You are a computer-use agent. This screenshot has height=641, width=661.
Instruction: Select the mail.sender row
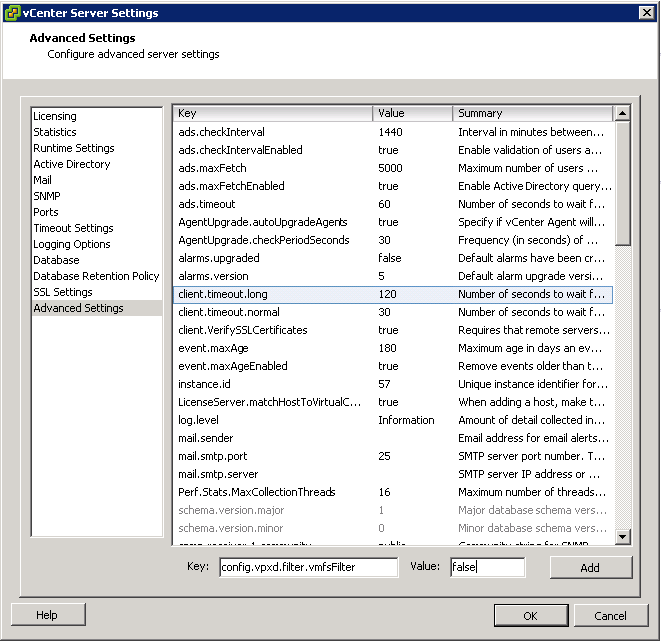(393, 439)
